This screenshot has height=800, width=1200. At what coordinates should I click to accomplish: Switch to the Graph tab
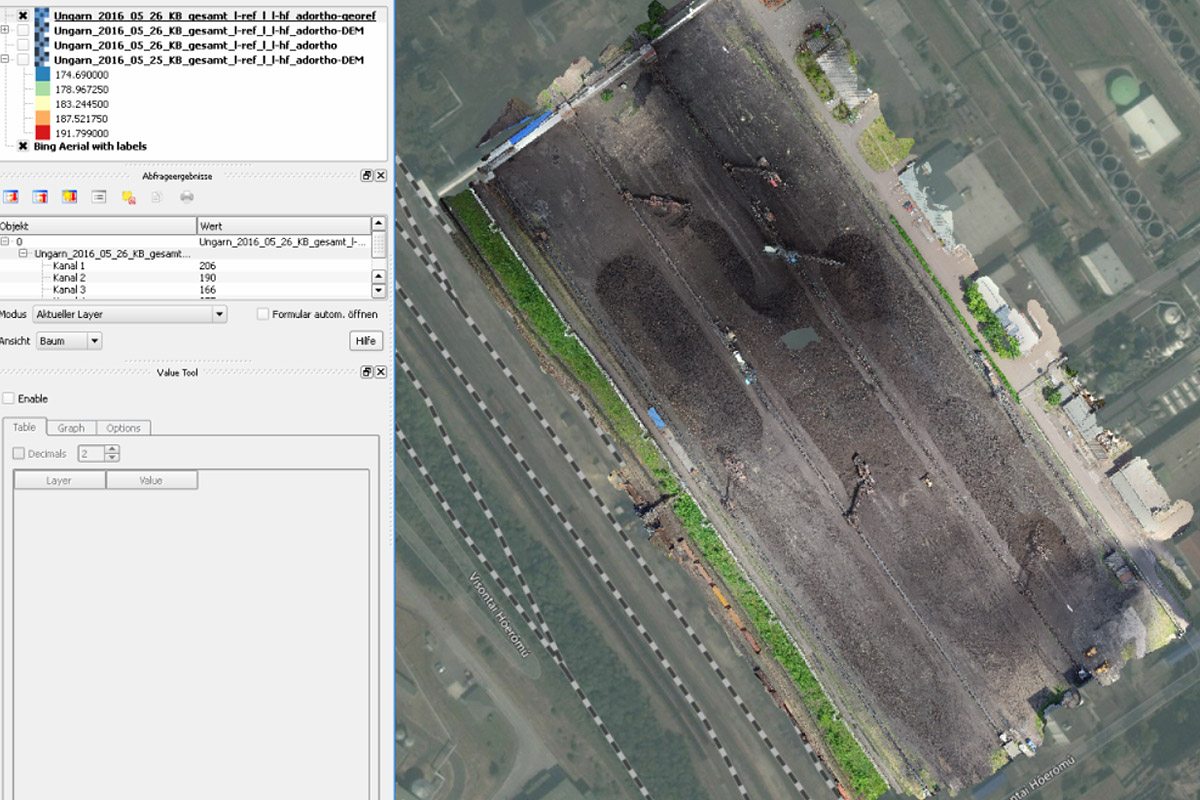point(71,428)
